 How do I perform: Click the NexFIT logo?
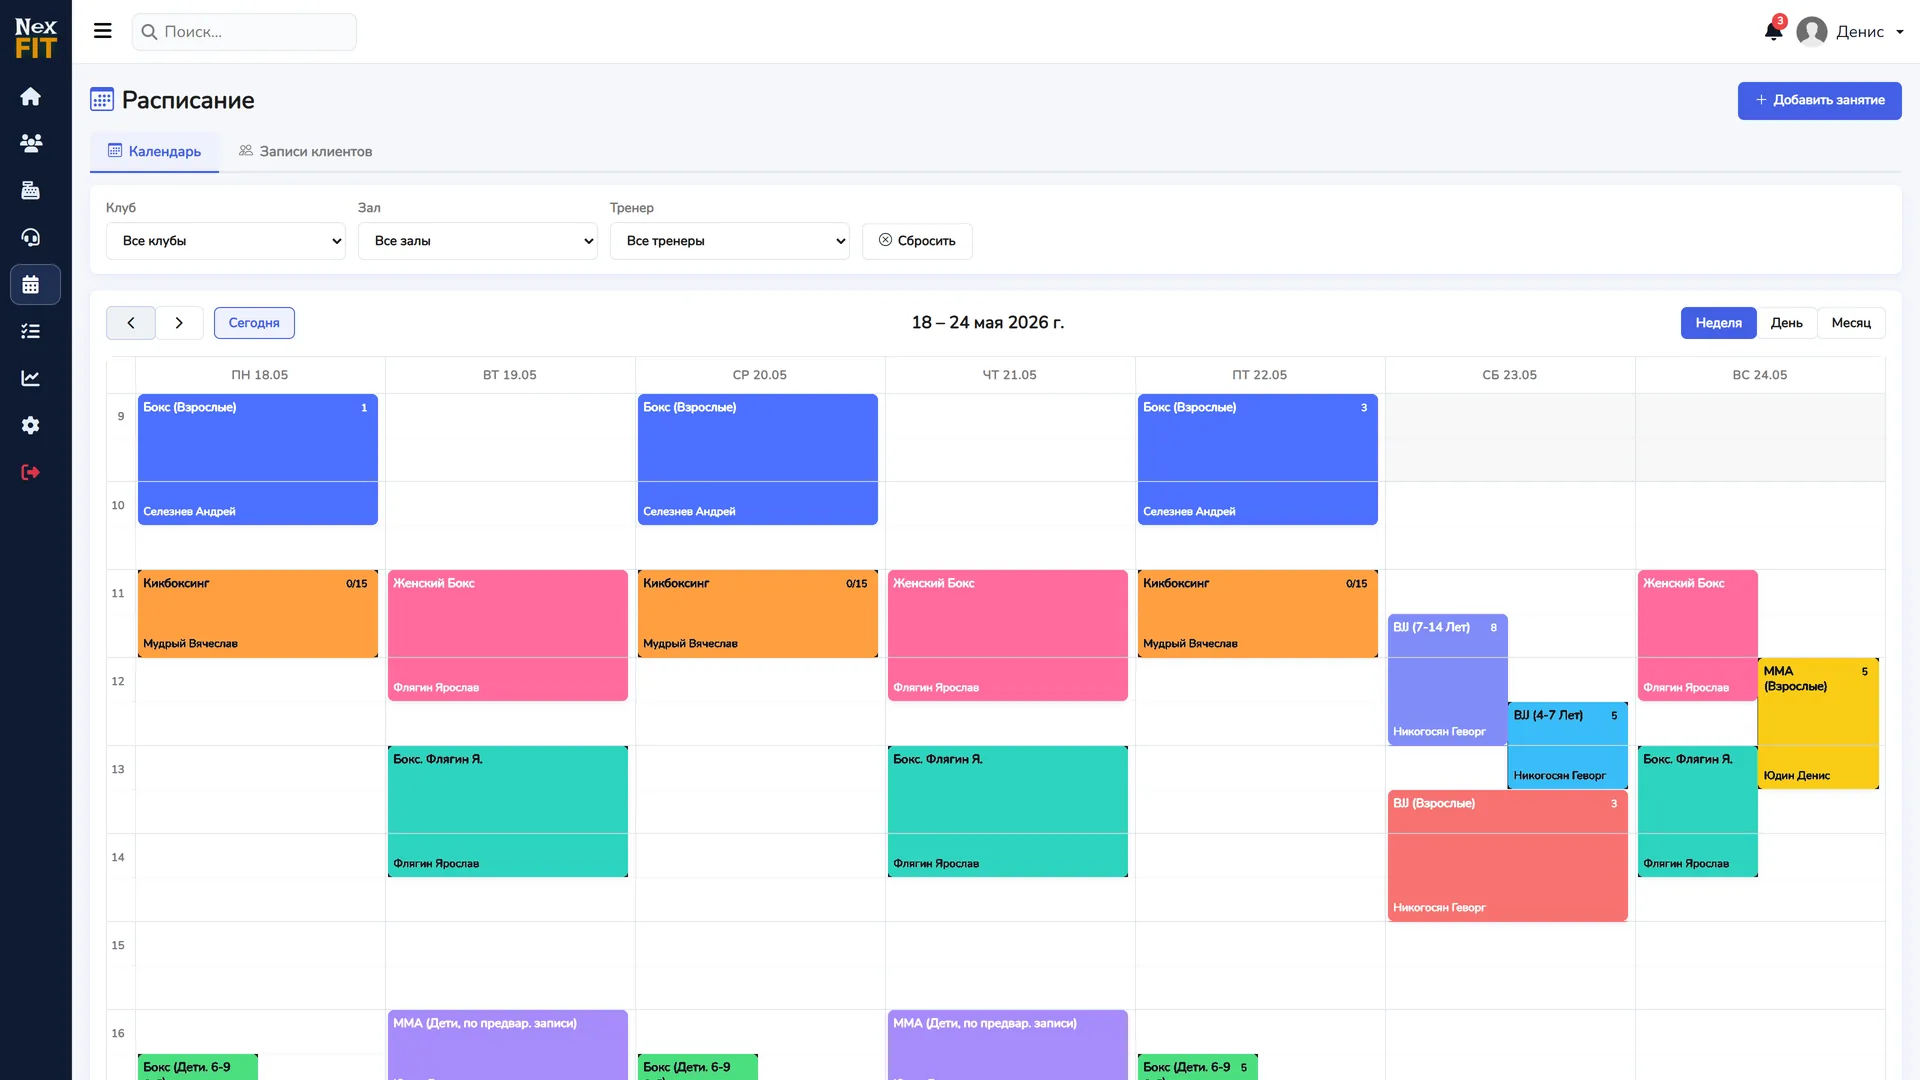coord(36,37)
